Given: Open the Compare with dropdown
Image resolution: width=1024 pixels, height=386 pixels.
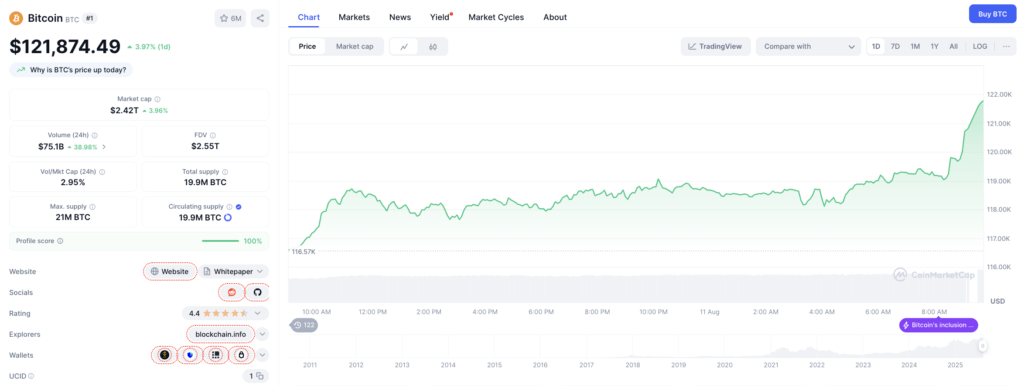Looking at the screenshot, I should point(808,46).
